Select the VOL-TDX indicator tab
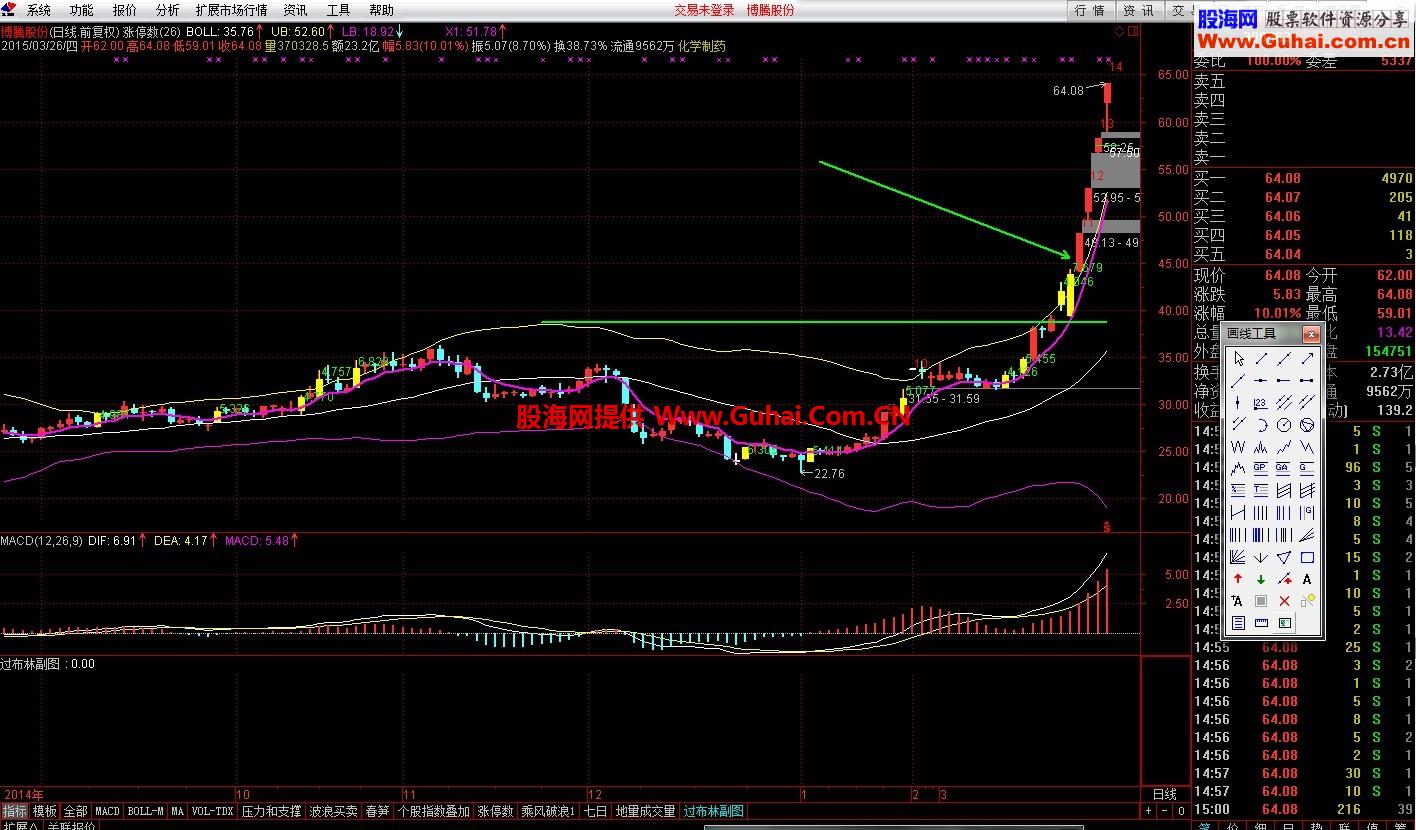Viewport: 1416px width, 830px height. pyautogui.click(x=213, y=811)
